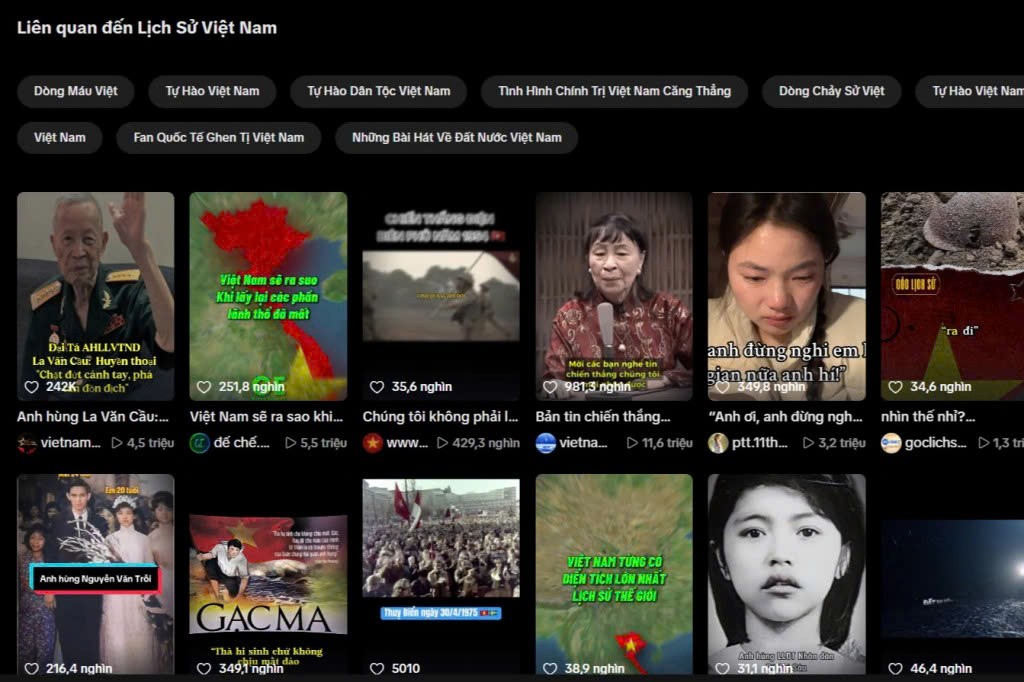Click the play icon beside 4,5 triệu
1024x682 pixels.
117,443
